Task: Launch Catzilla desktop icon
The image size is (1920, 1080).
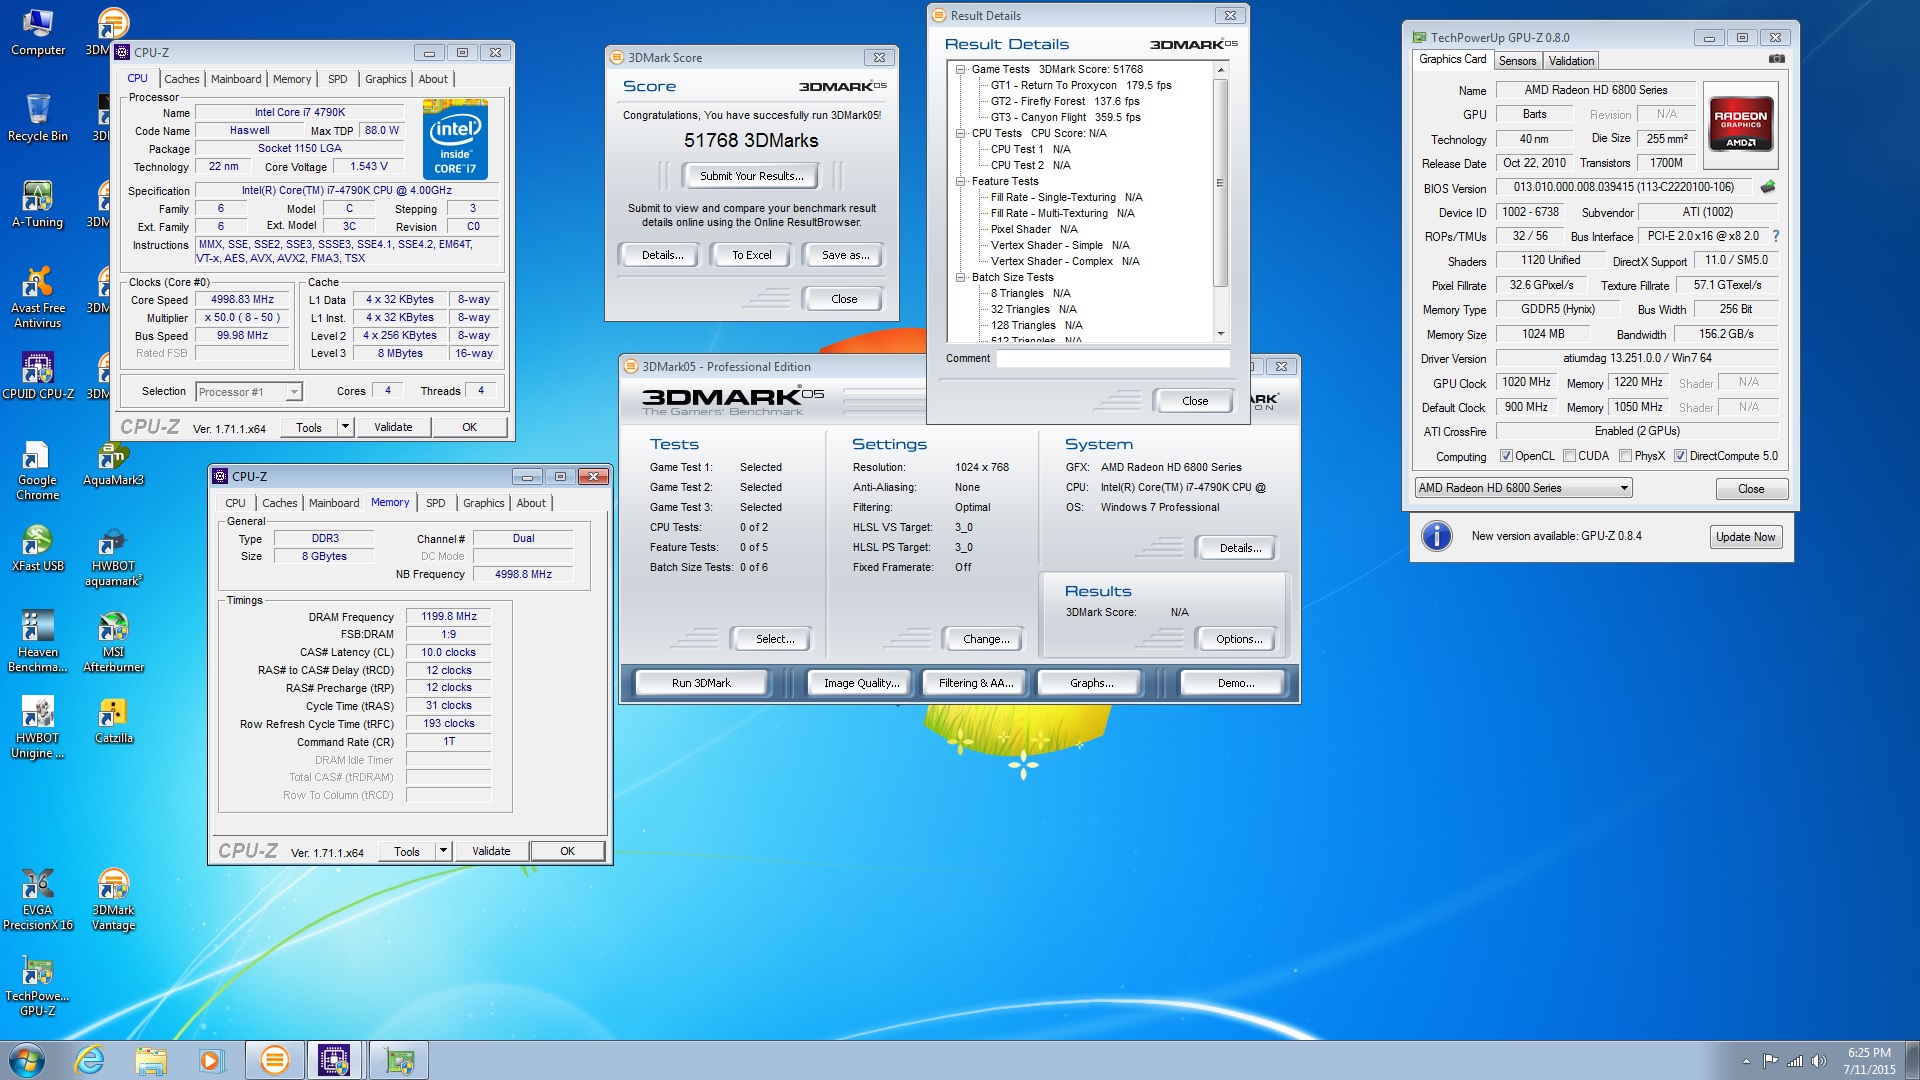Action: 113,720
